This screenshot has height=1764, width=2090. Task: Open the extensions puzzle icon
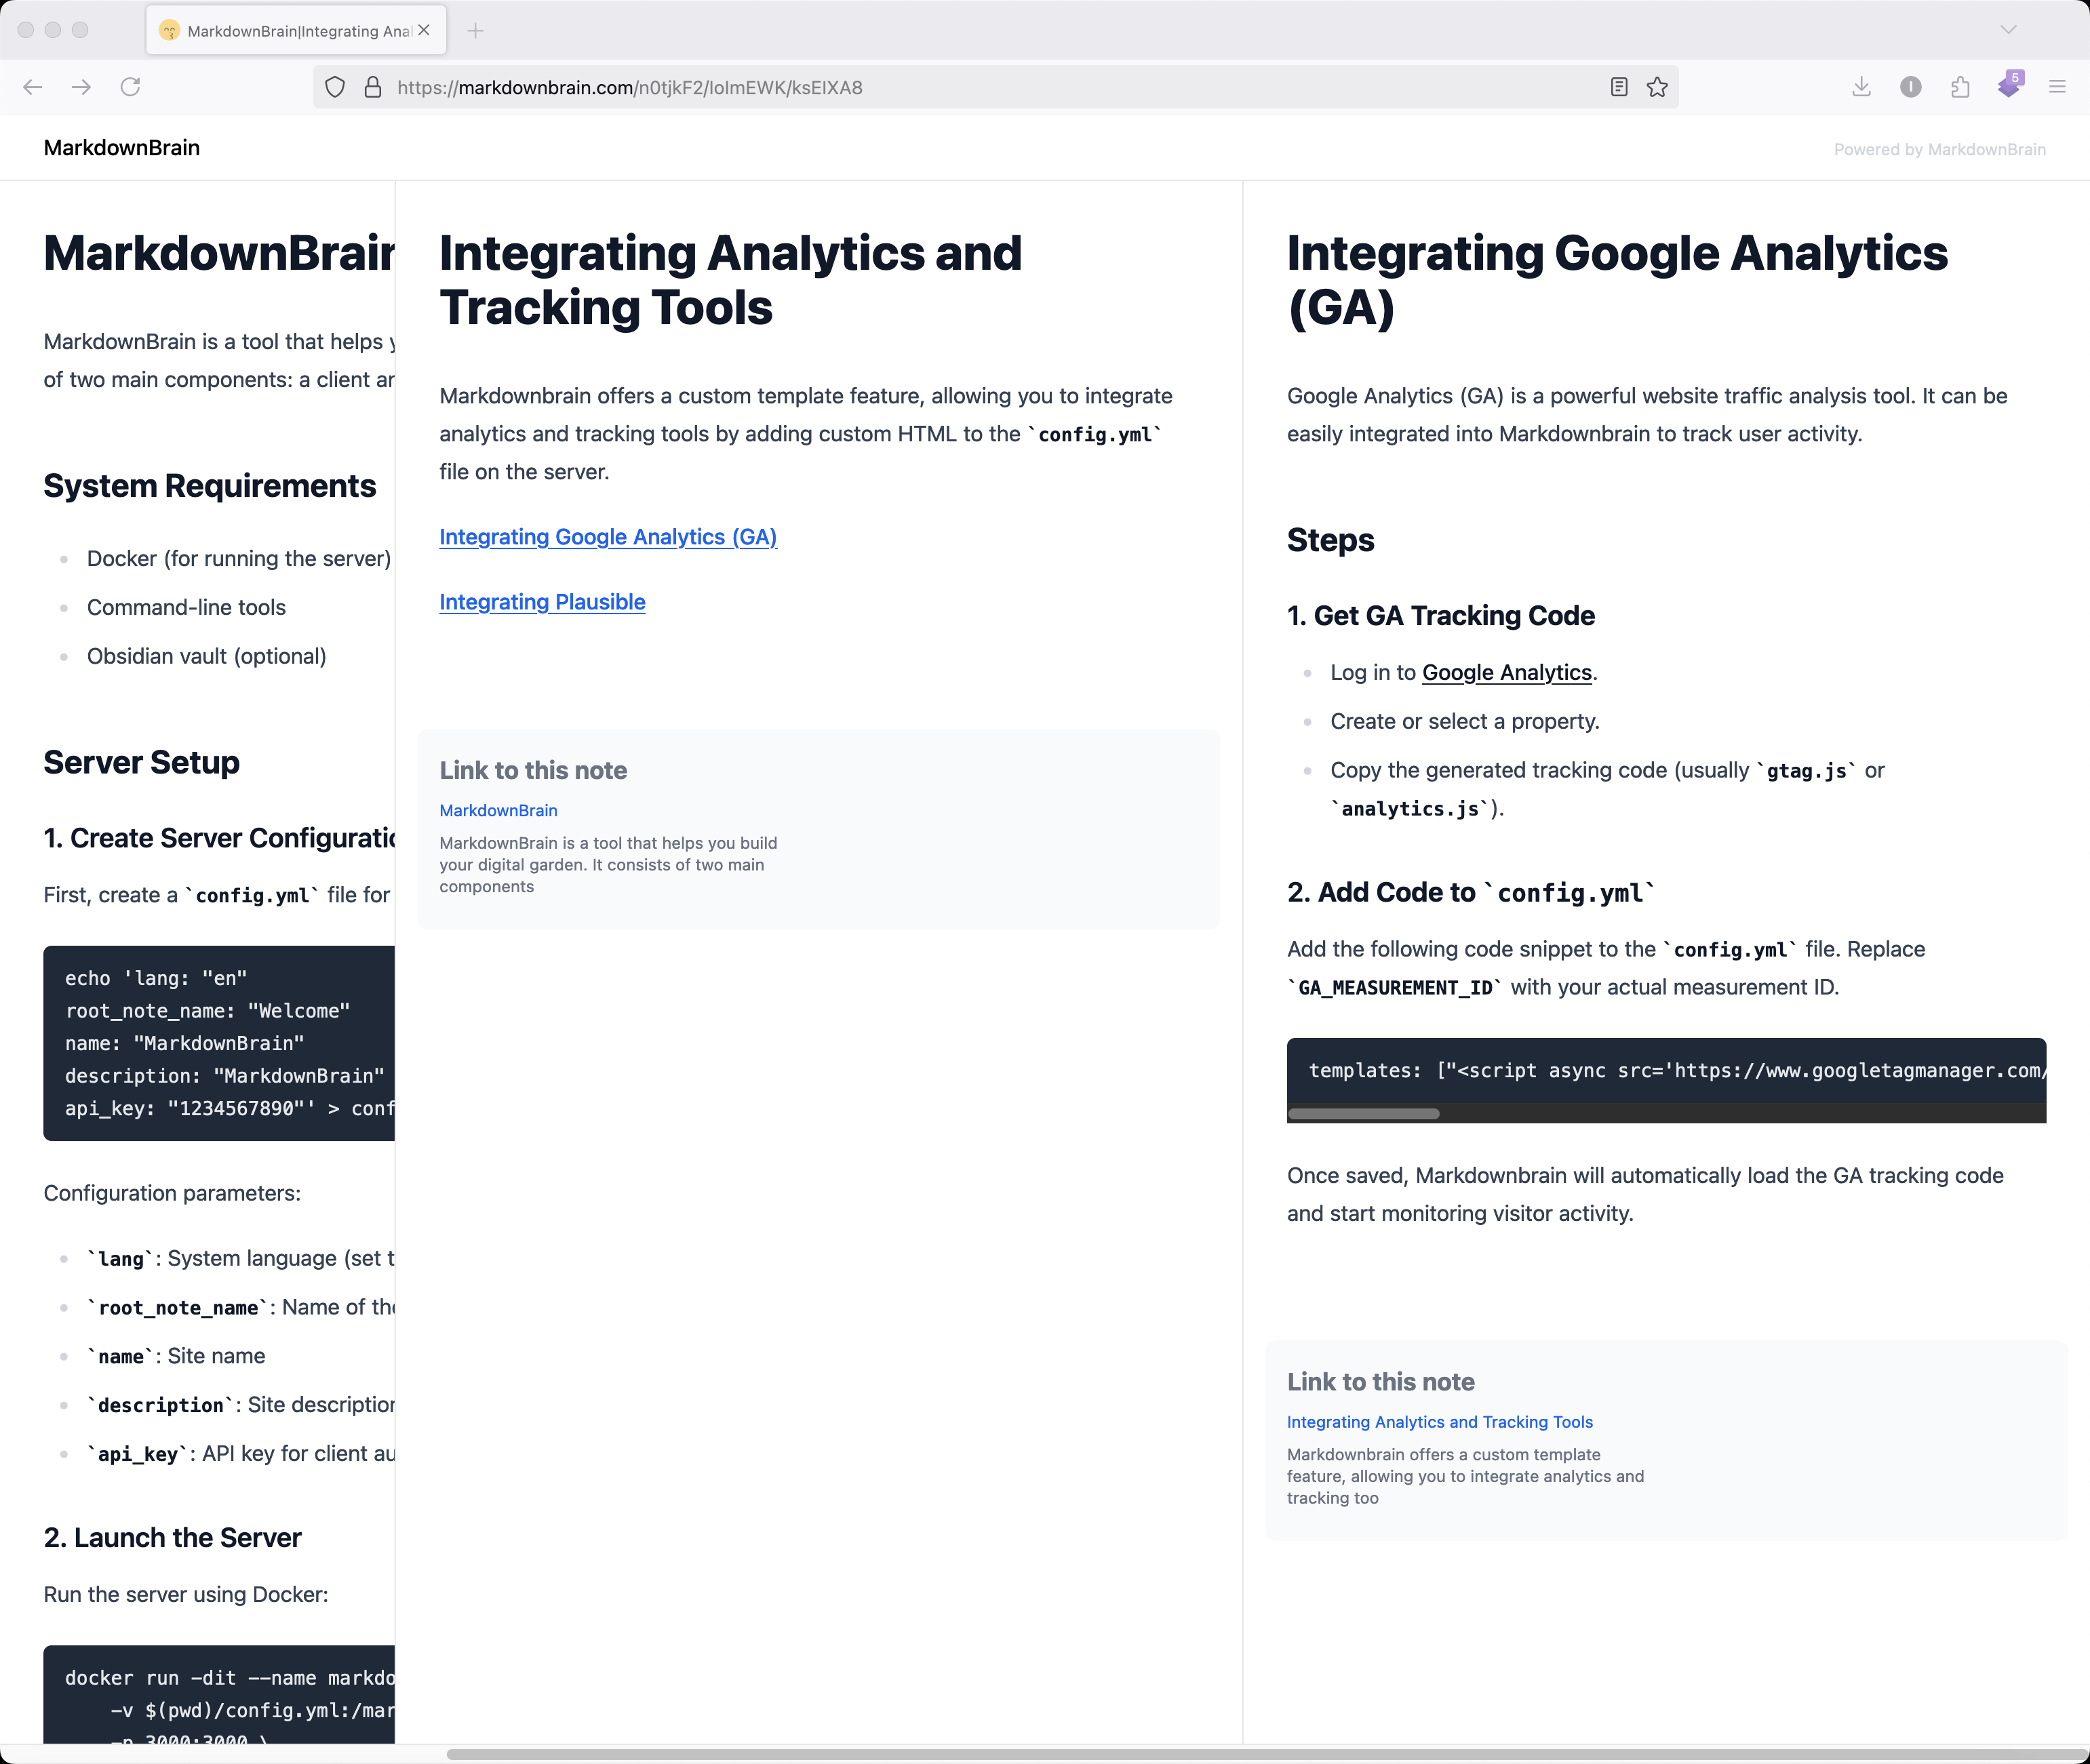1960,87
